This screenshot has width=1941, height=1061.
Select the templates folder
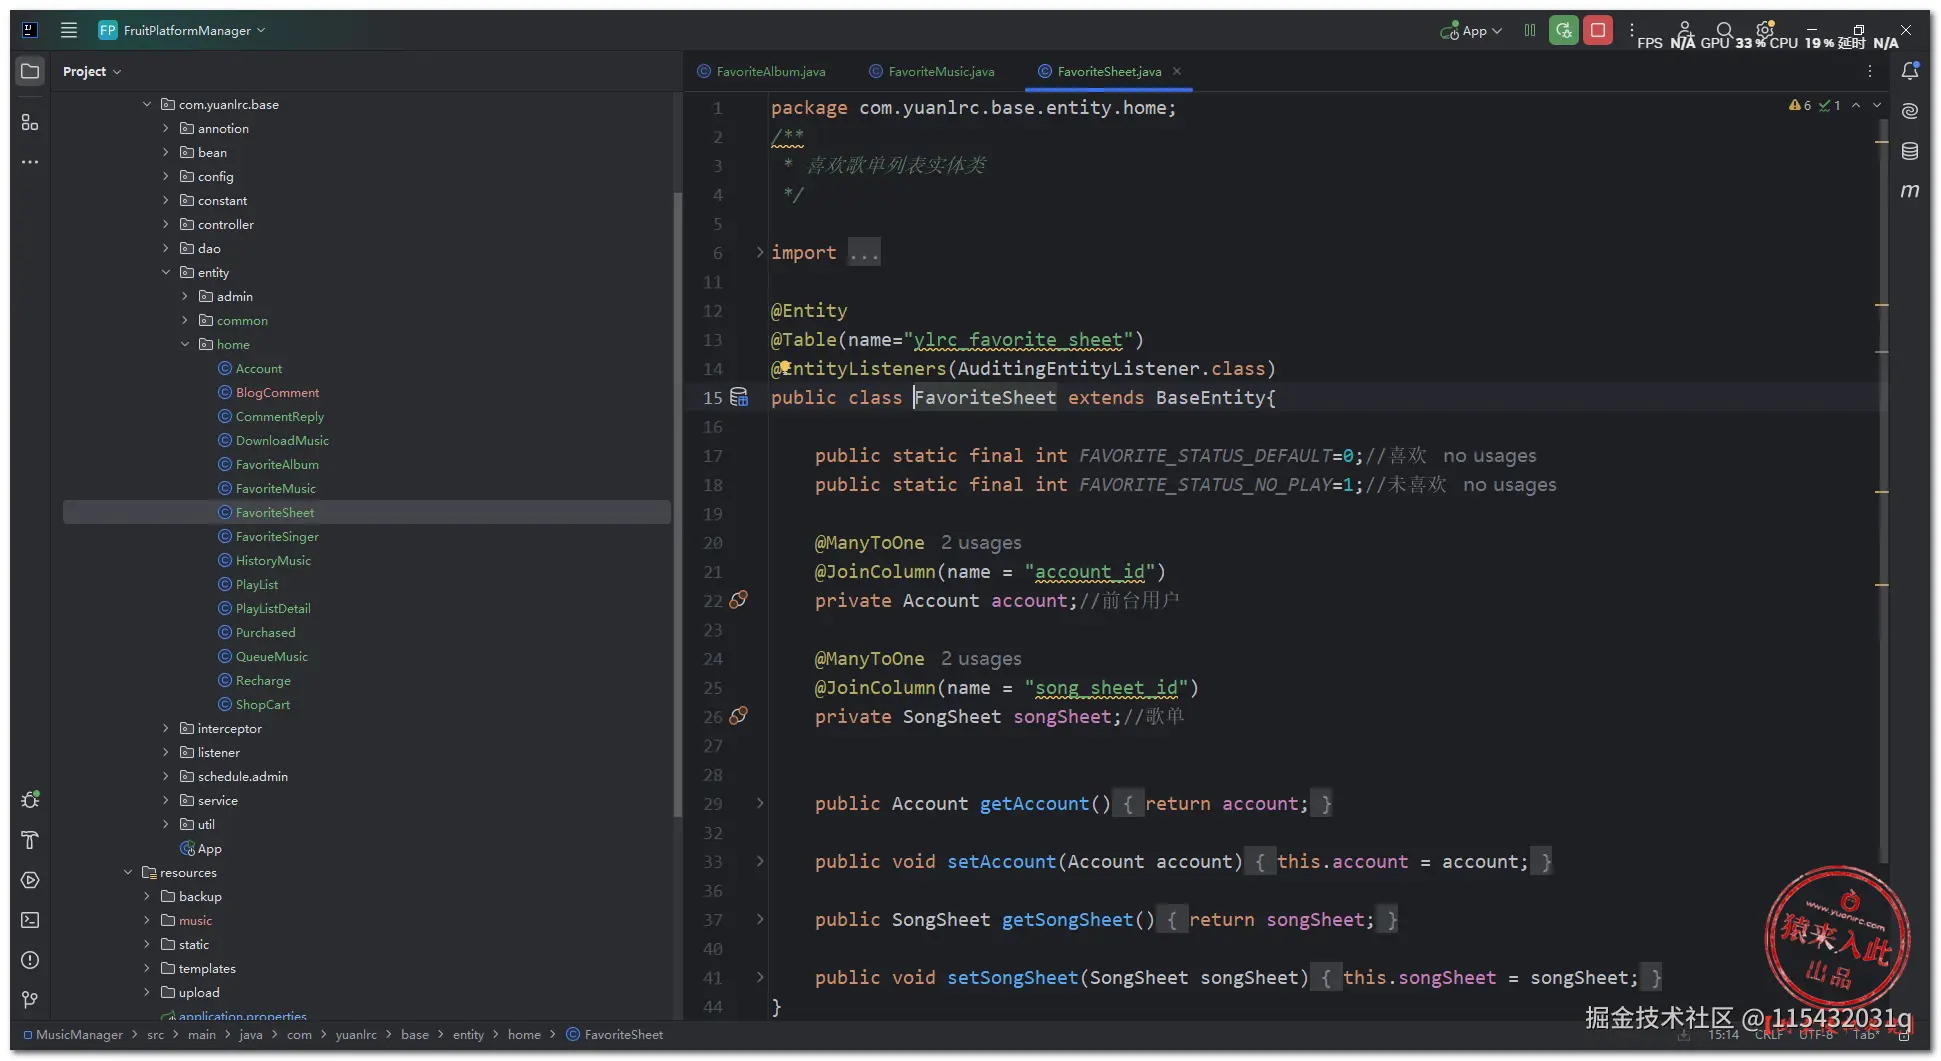[x=207, y=968]
